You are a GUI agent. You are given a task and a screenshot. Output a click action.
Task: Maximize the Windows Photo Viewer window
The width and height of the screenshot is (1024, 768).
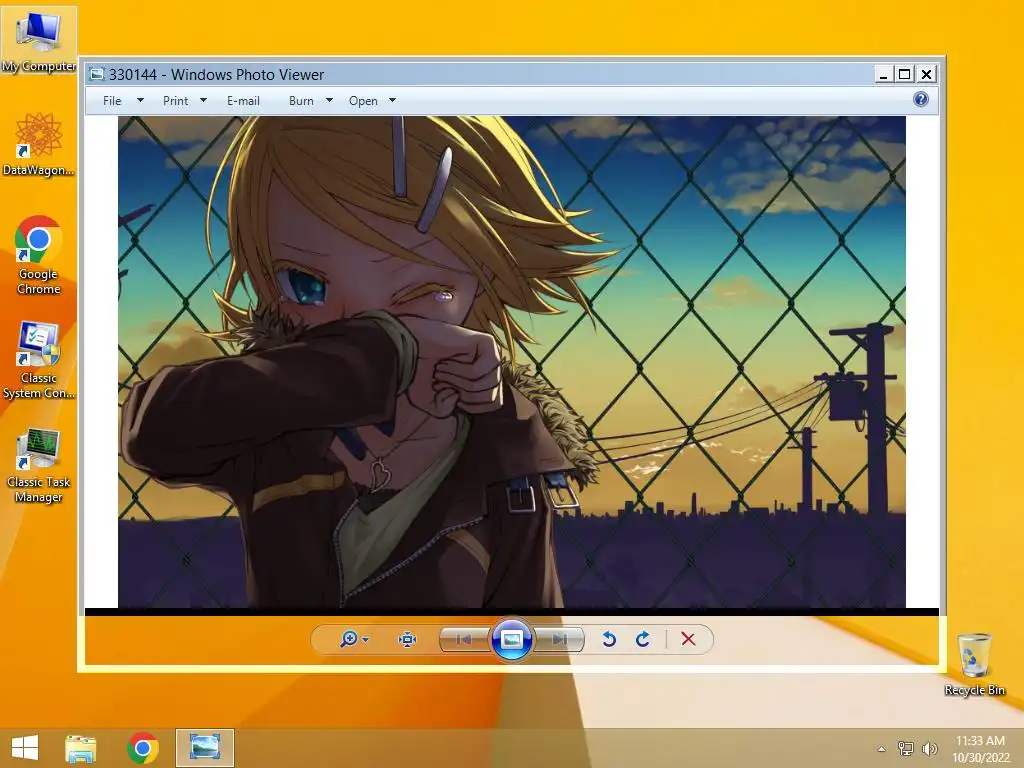(904, 74)
